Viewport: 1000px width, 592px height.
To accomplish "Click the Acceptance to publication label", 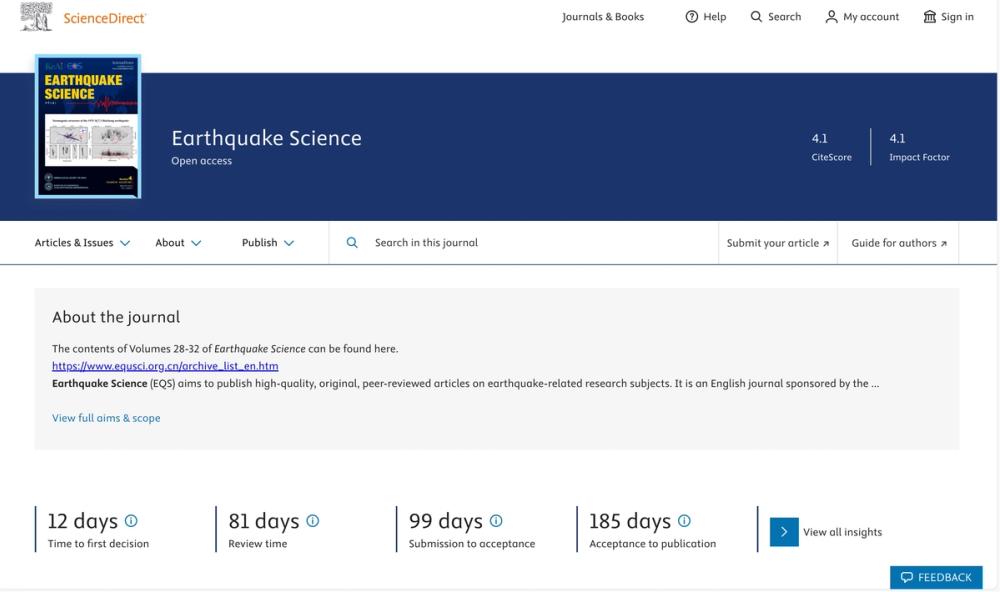I will [x=652, y=544].
